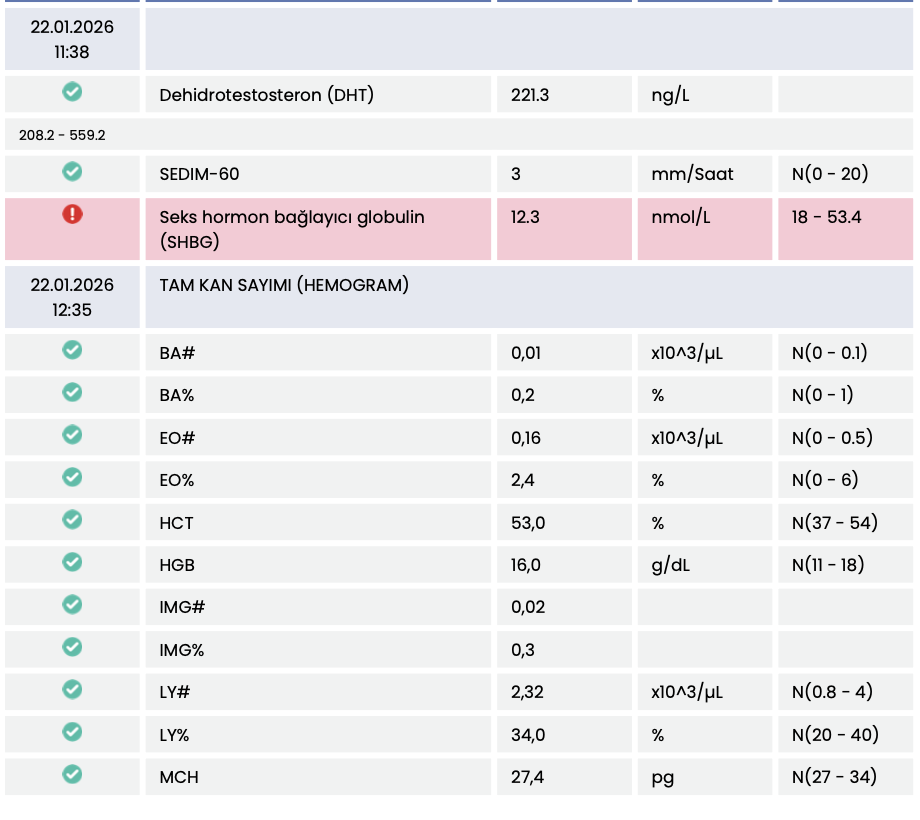Select the green check icon for MCH
This screenshot has height=820, width=920.
72,774
